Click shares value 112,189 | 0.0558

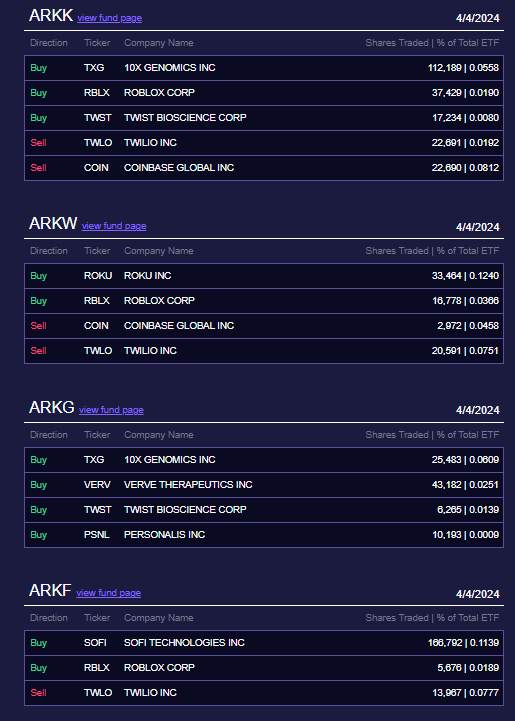463,68
